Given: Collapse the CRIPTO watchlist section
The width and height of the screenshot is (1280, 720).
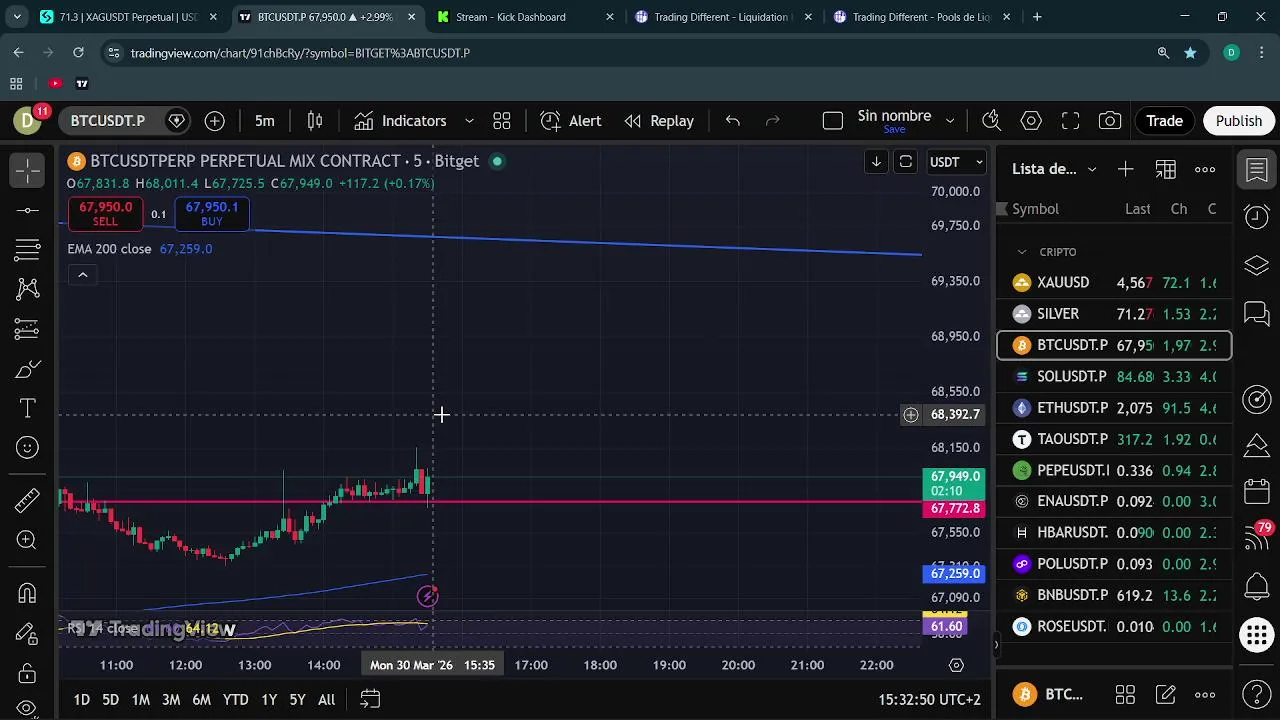Looking at the screenshot, I should [1021, 252].
